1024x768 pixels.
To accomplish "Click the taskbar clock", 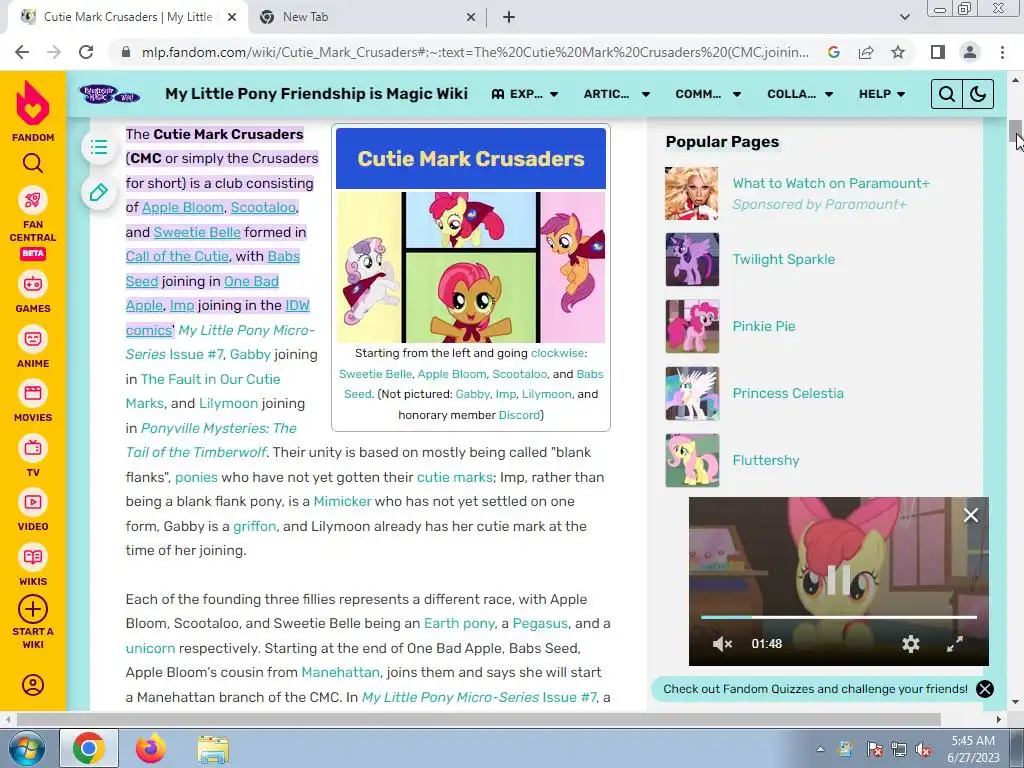I will tap(973, 749).
